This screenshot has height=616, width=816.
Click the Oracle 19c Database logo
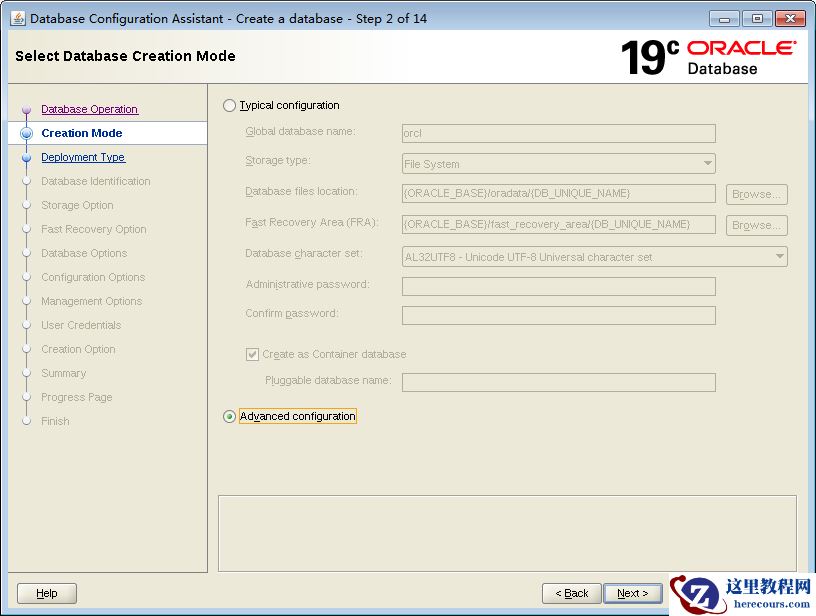pos(708,57)
